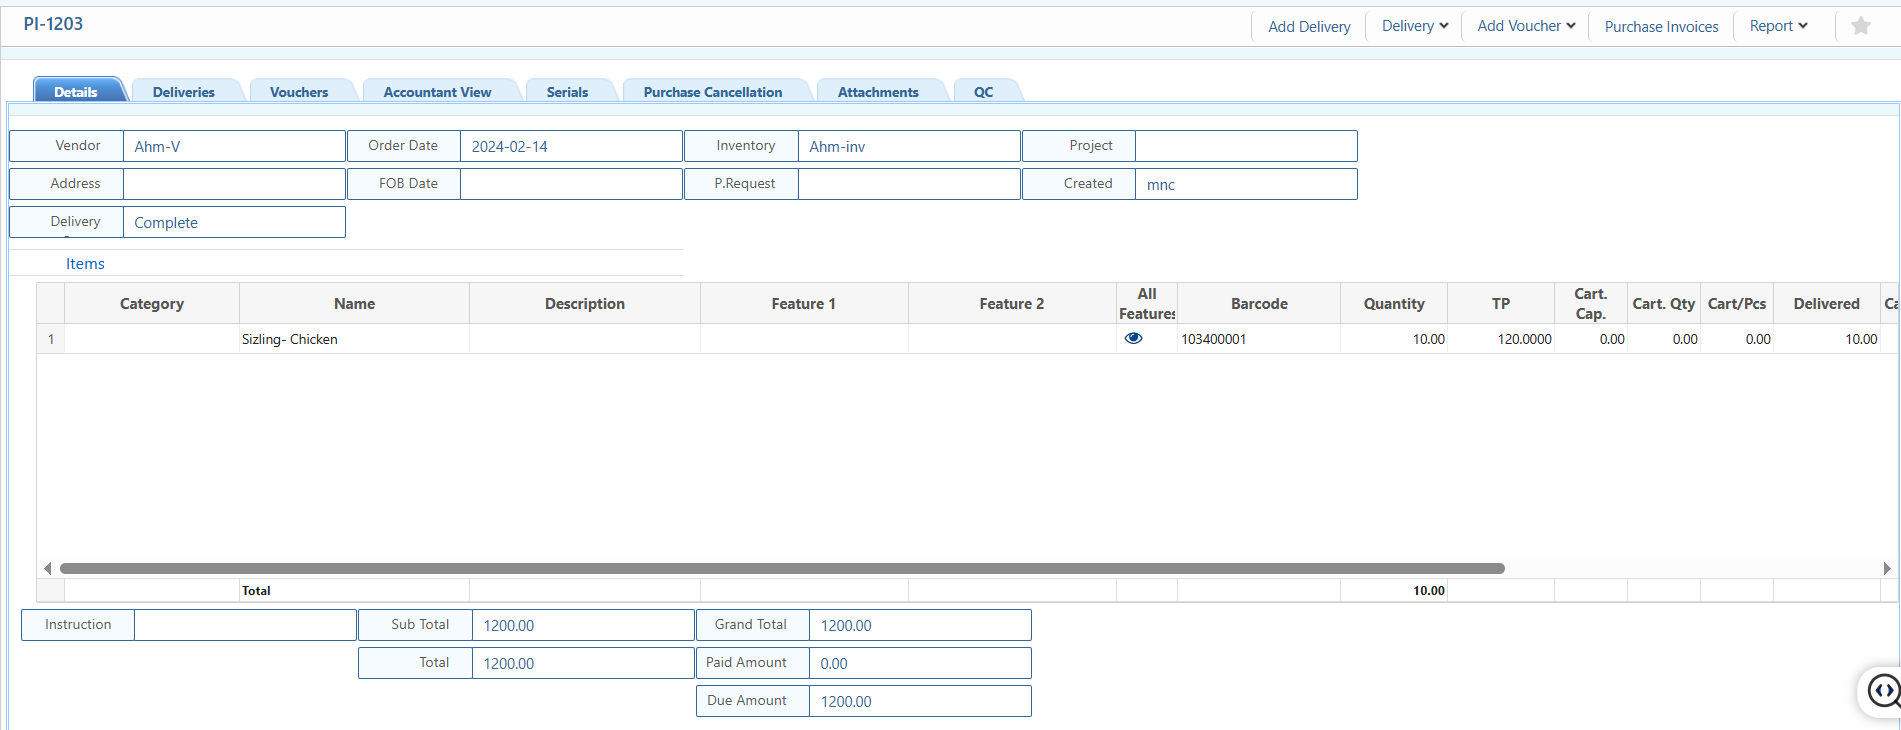1901x730 pixels.
Task: Click the Description column header
Action: pyautogui.click(x=585, y=303)
